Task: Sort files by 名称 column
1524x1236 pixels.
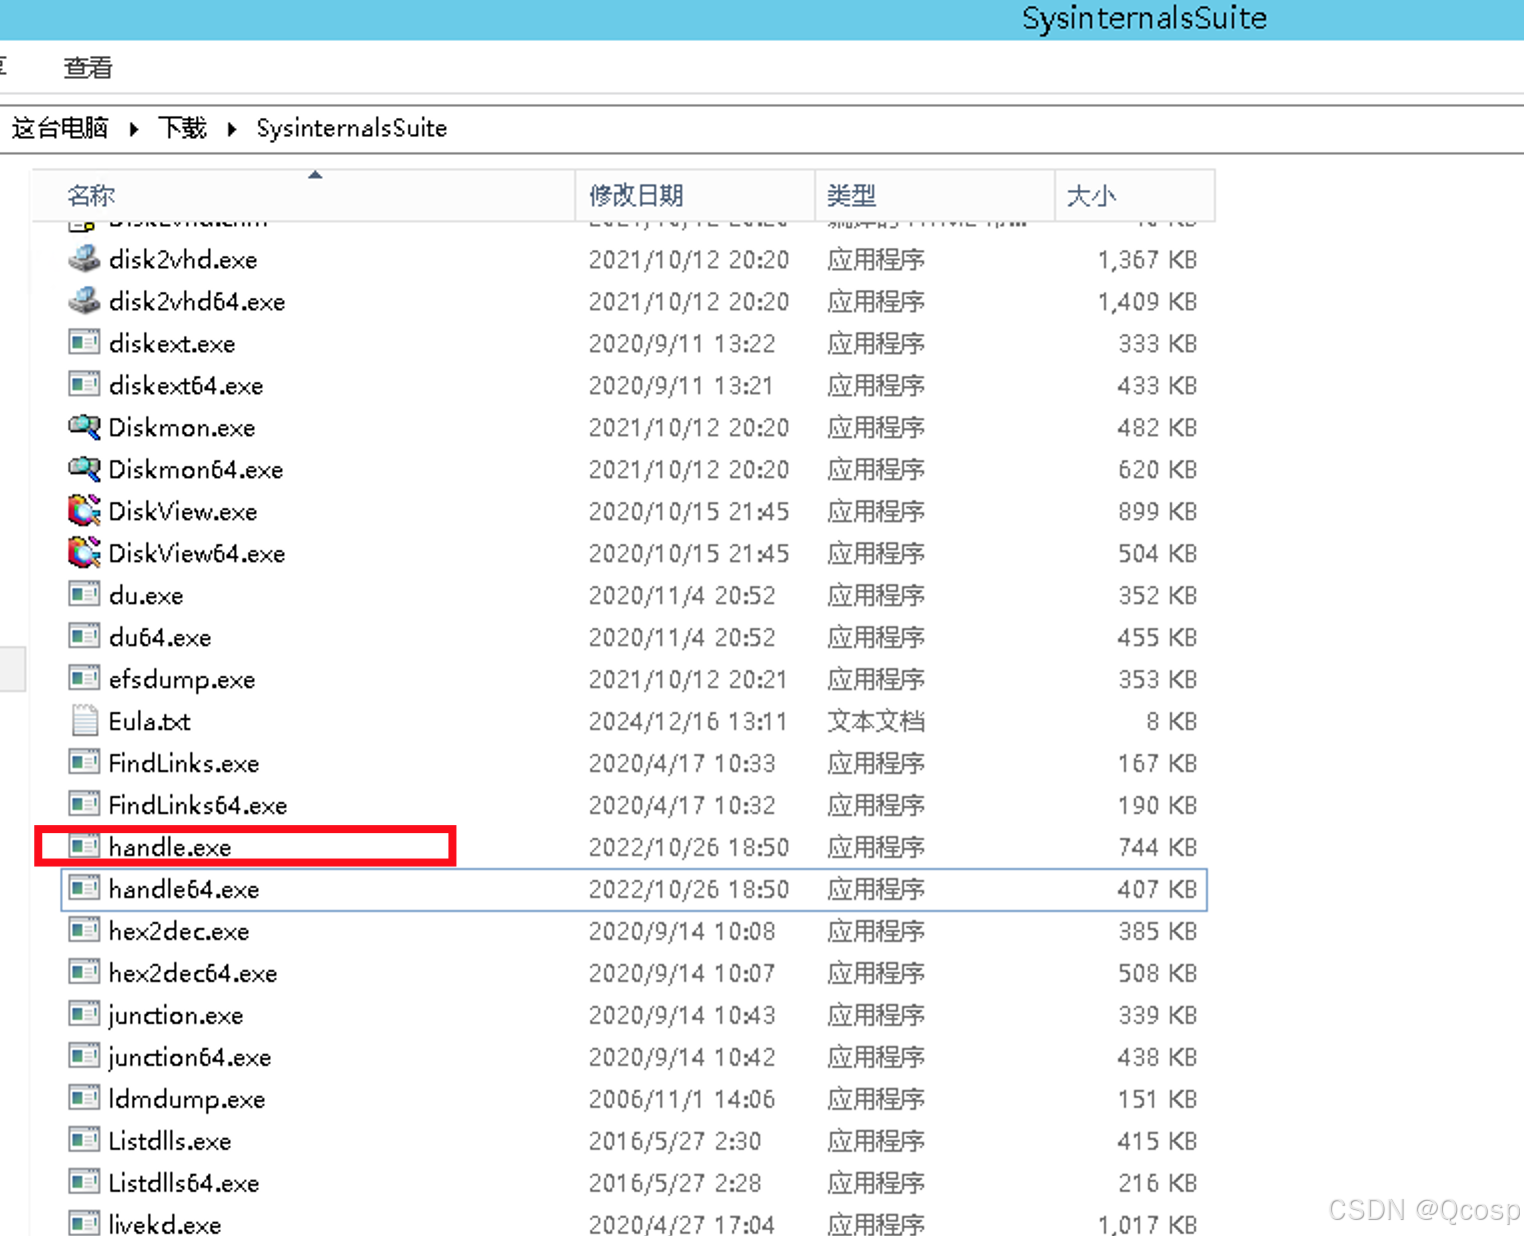Action: click(x=303, y=195)
